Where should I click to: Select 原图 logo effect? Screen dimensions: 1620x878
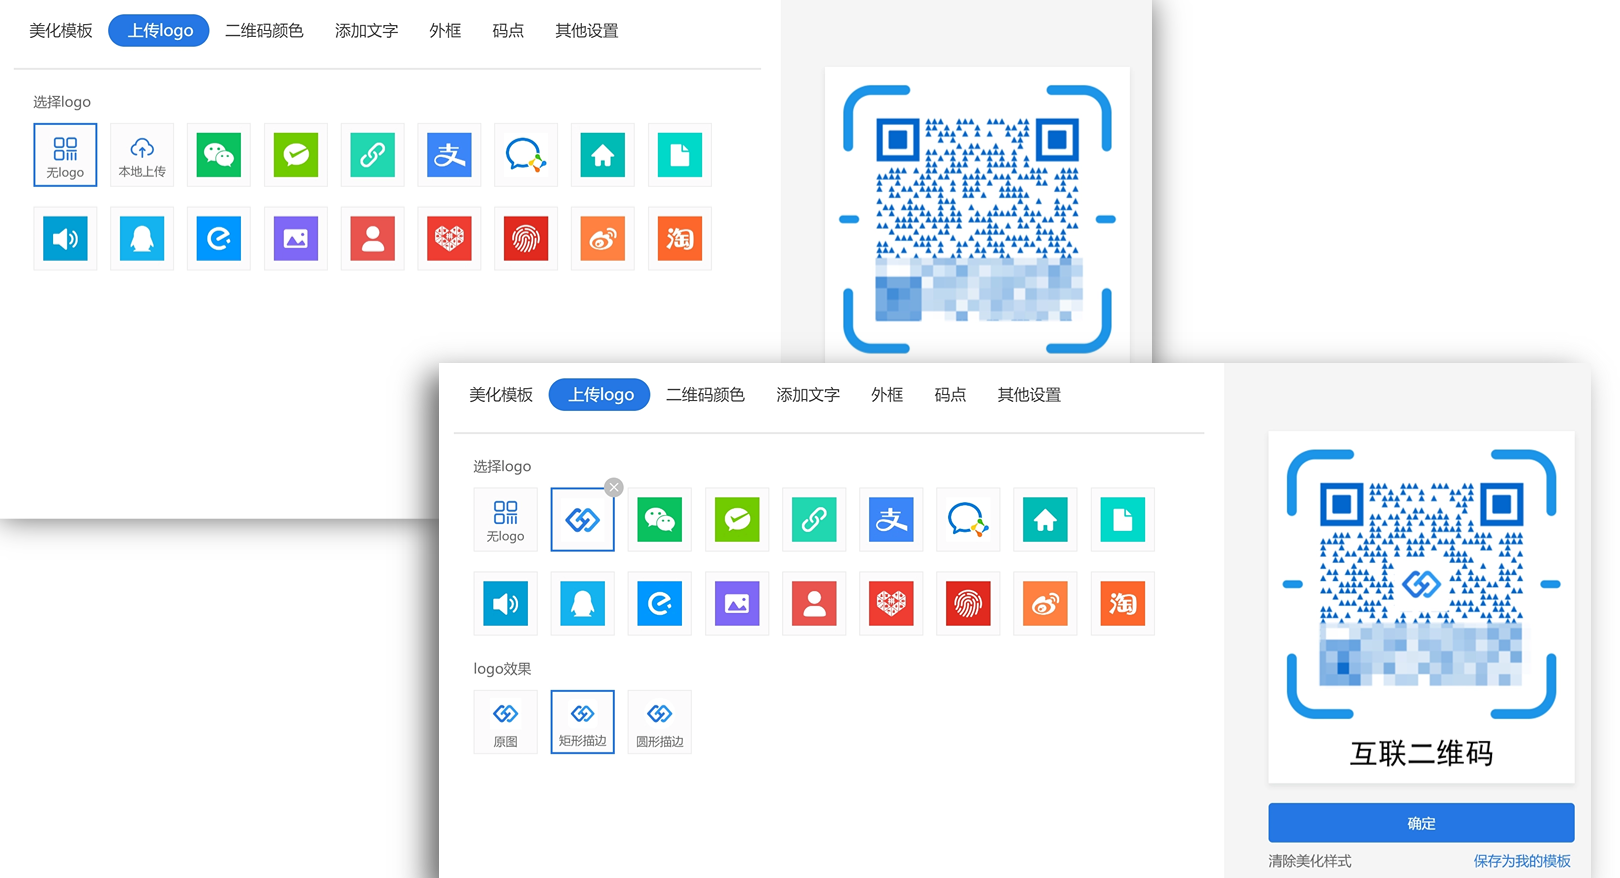click(x=506, y=722)
